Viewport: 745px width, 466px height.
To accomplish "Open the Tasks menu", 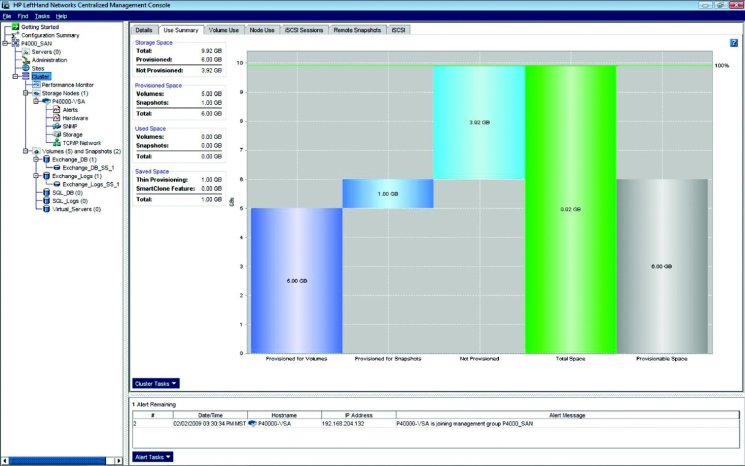I will pos(42,16).
